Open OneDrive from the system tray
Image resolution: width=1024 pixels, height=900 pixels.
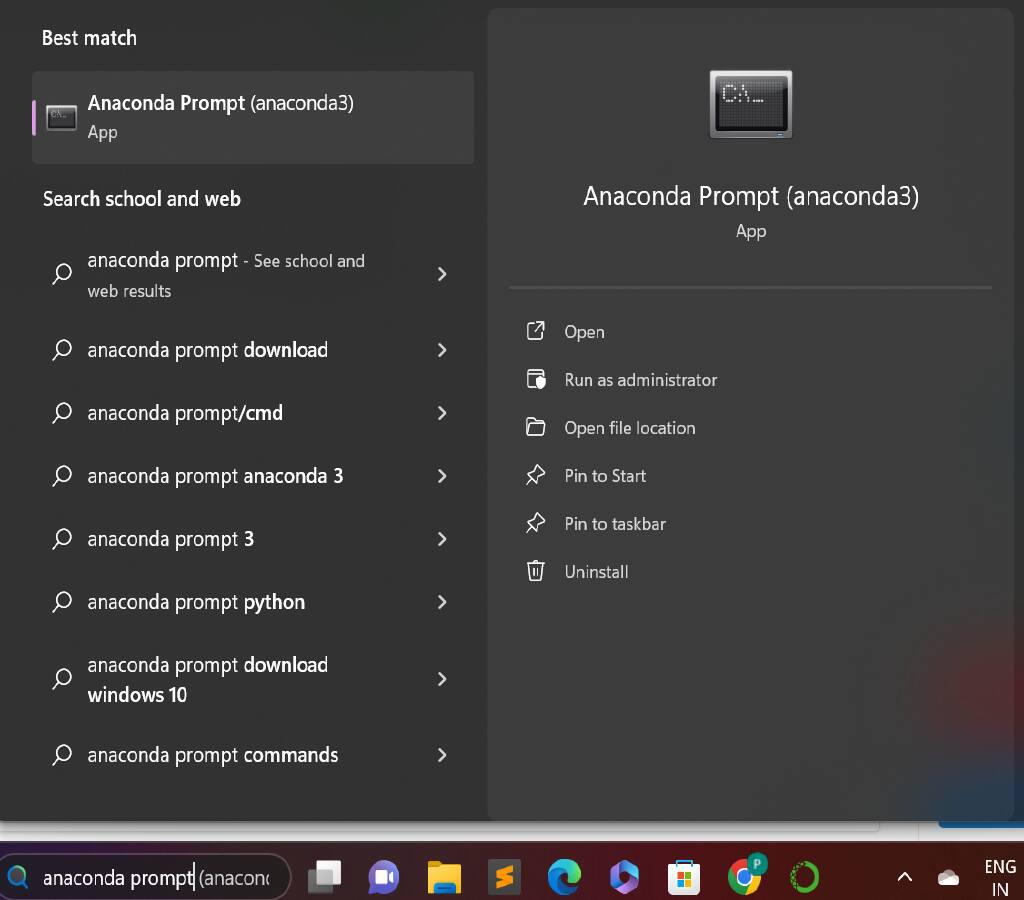(948, 877)
